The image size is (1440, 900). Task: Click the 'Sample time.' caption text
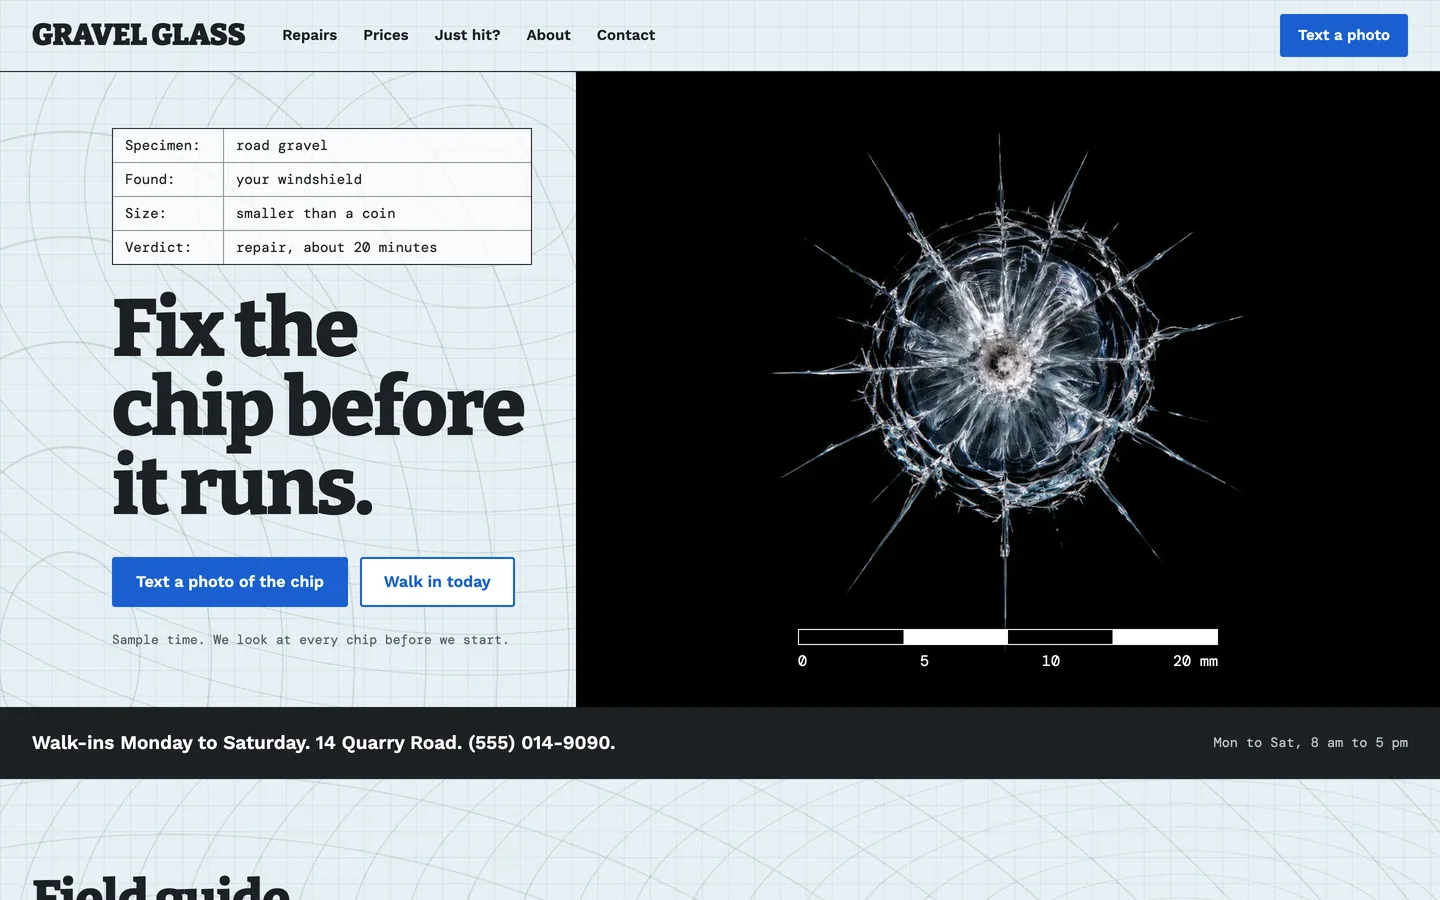coord(310,640)
